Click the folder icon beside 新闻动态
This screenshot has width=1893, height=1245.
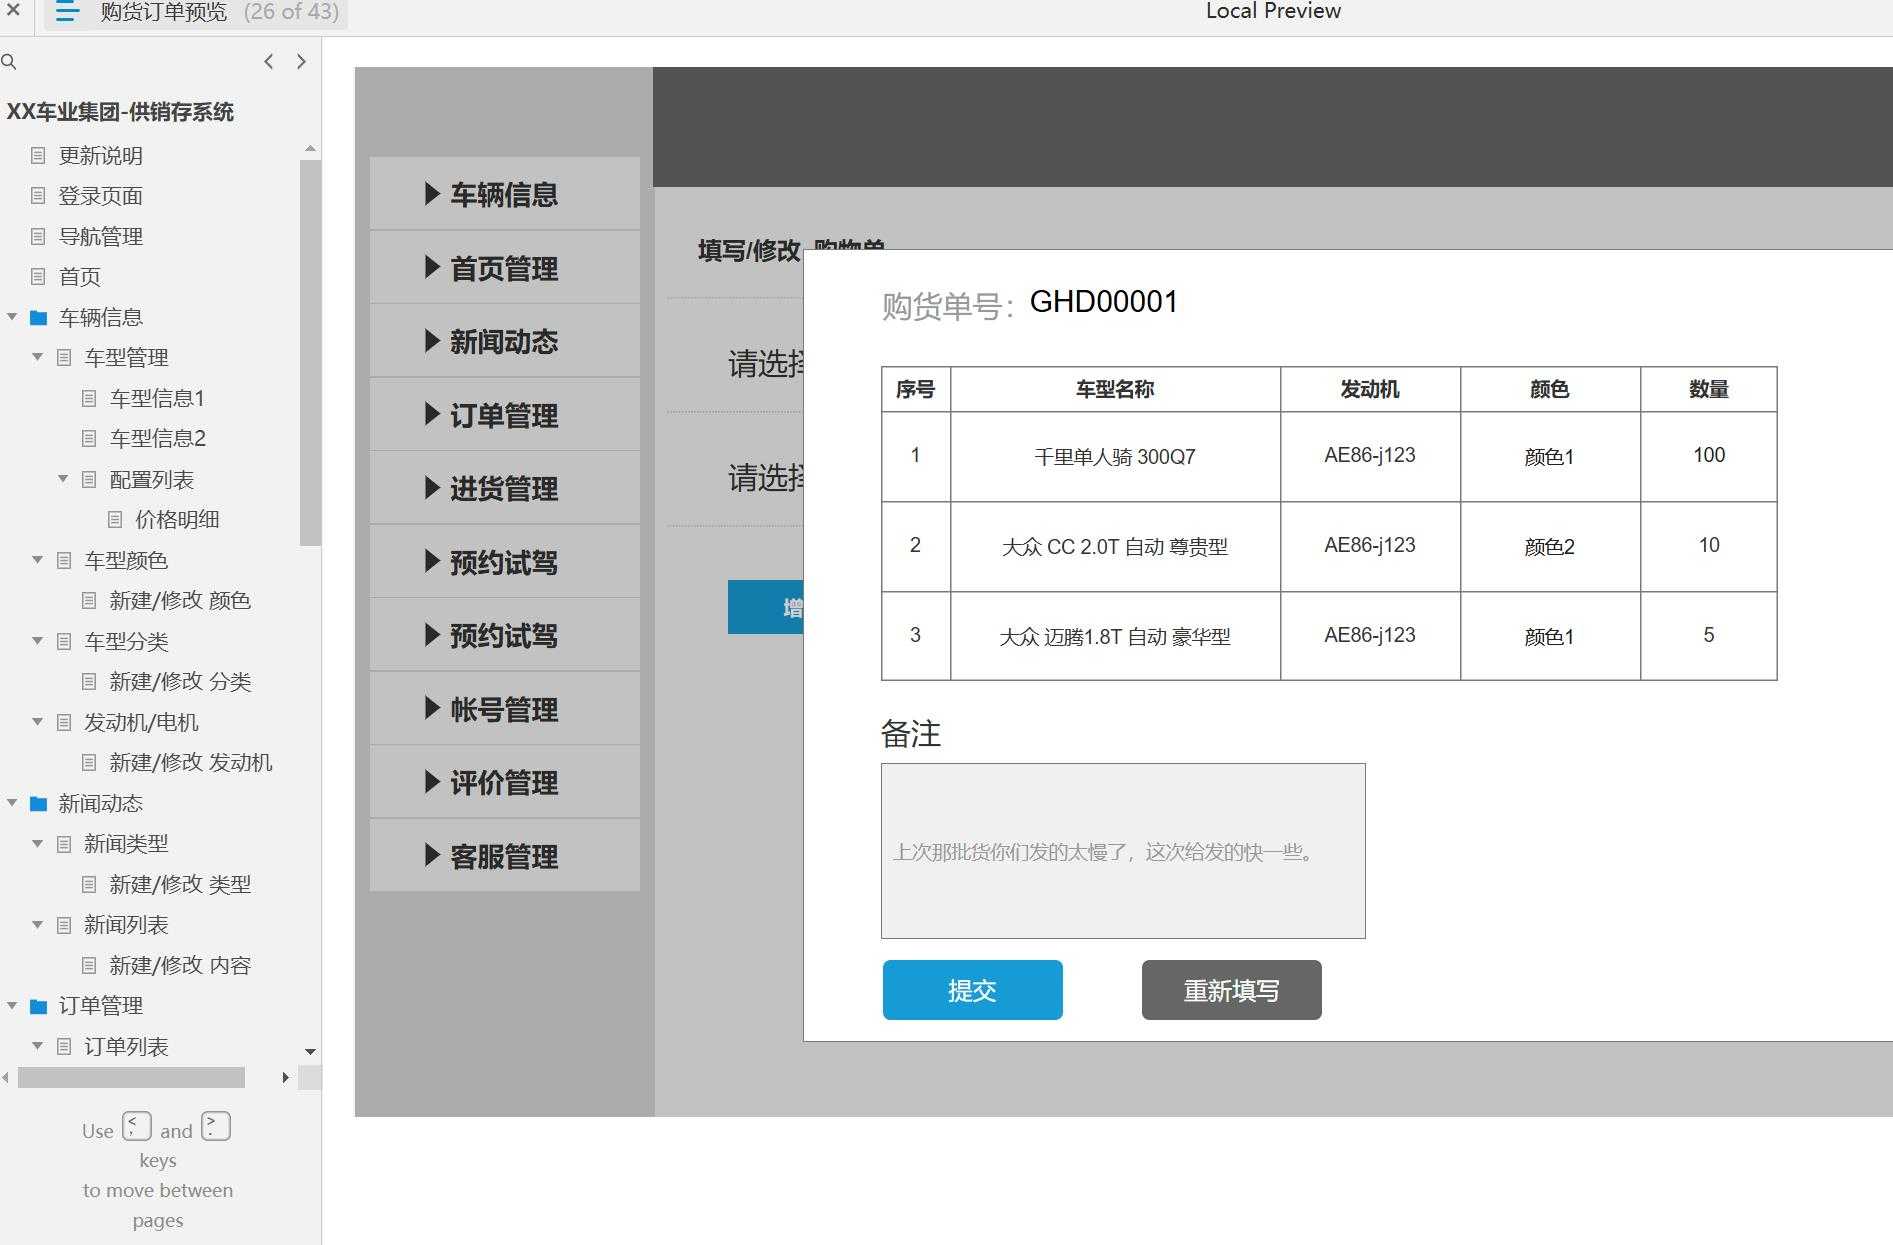[x=38, y=803]
